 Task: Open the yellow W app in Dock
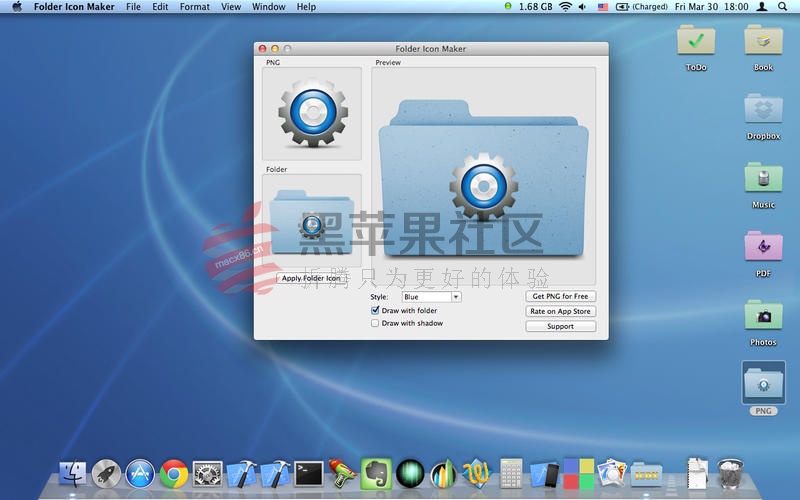click(x=477, y=473)
